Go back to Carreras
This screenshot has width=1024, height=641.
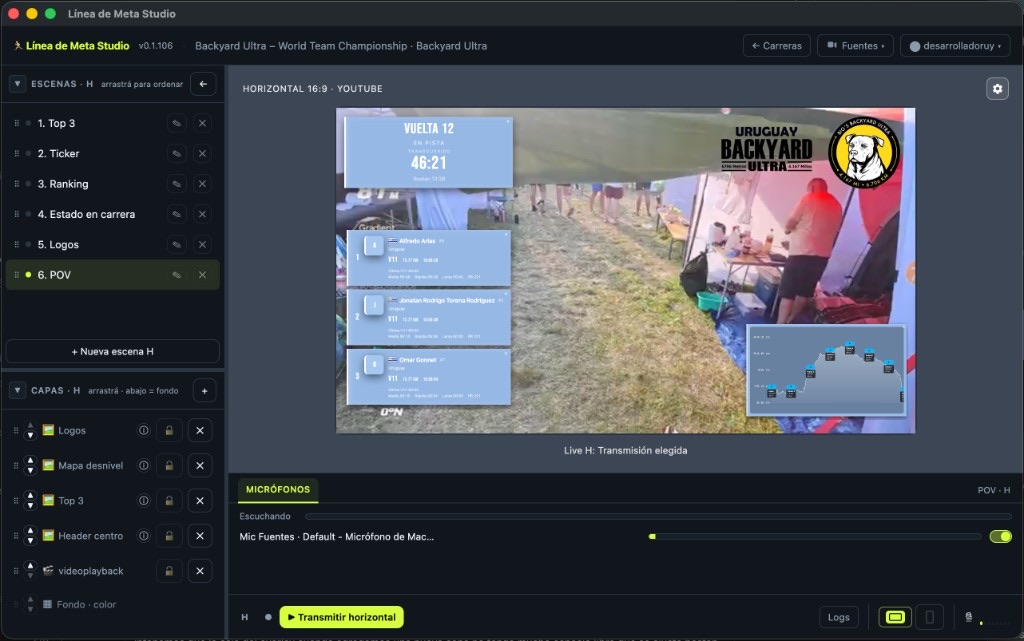pyautogui.click(x=777, y=46)
